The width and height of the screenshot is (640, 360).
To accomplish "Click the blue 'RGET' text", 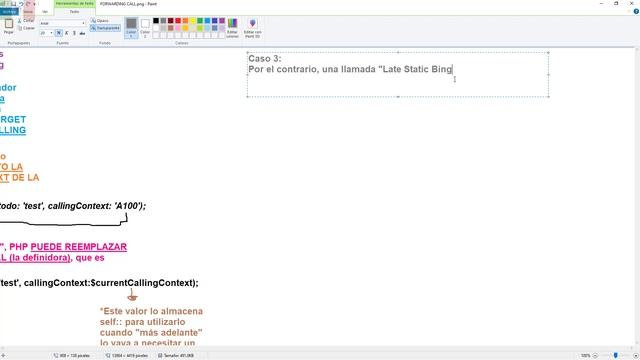I will click(13, 120).
